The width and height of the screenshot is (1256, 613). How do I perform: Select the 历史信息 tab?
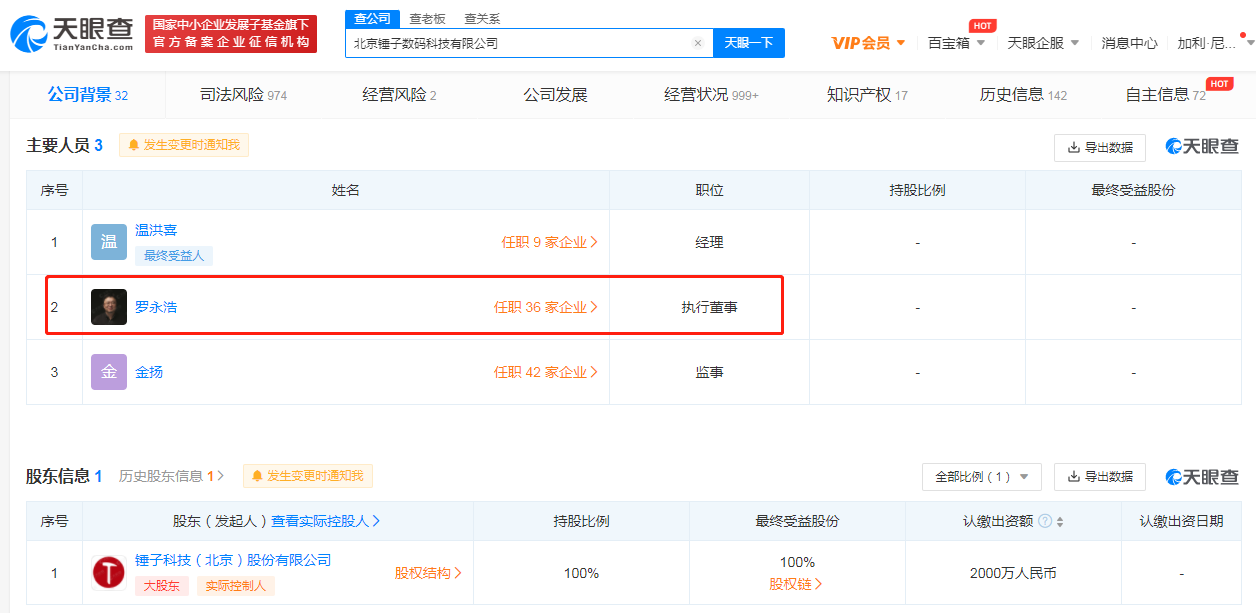point(1023,95)
